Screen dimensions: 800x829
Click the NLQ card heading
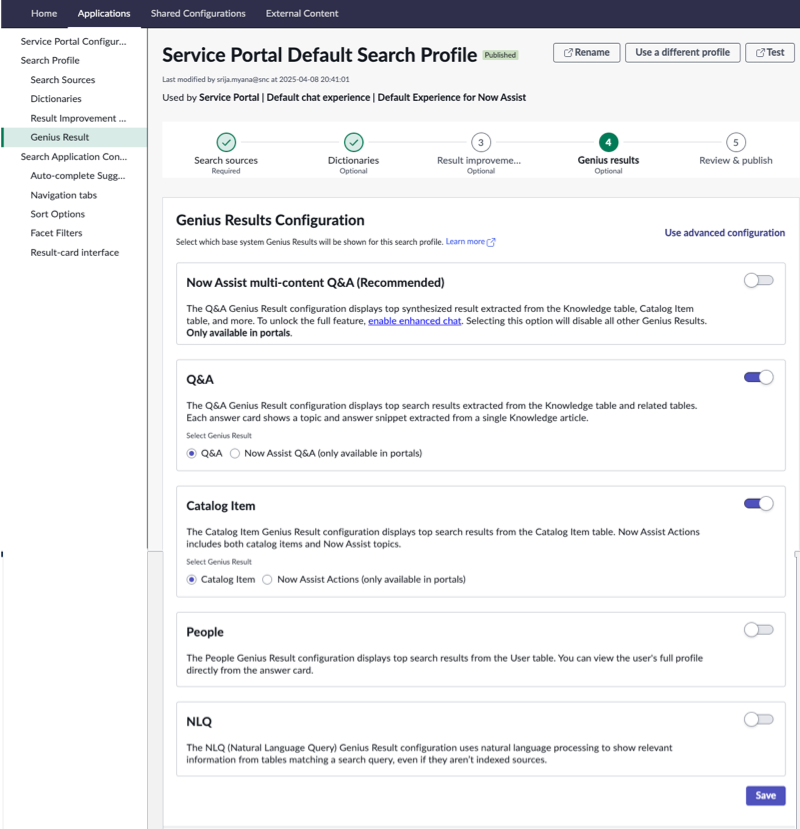(199, 722)
